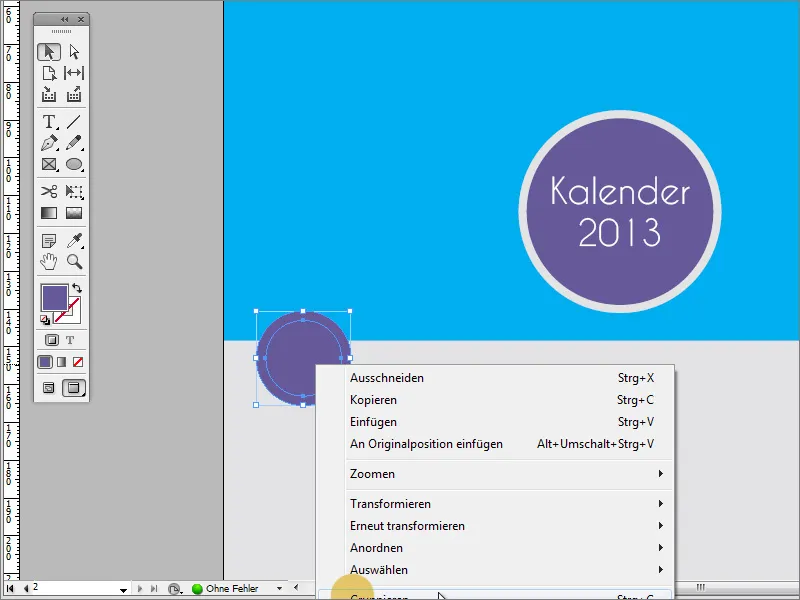Swap fill and stroke colors
The height and width of the screenshot is (600, 800).
[77, 288]
